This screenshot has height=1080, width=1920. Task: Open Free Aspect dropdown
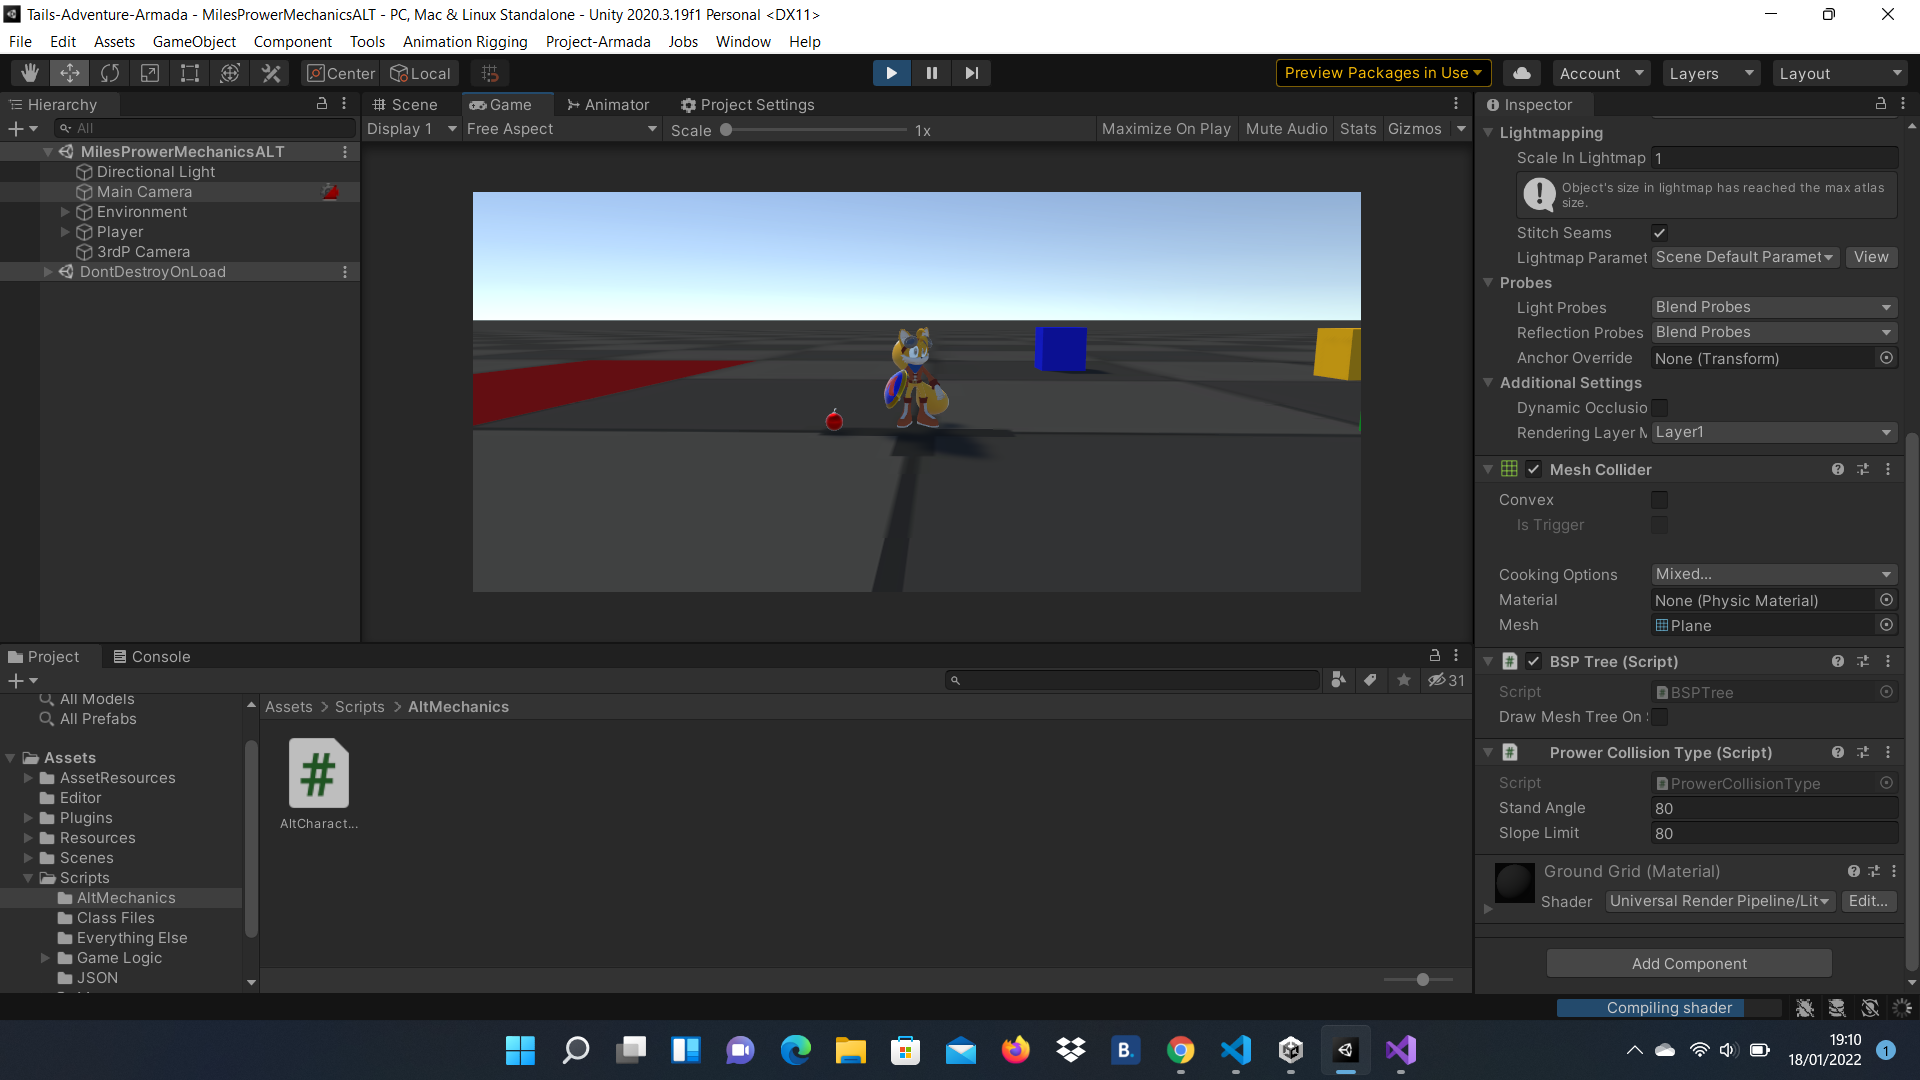[561, 129]
